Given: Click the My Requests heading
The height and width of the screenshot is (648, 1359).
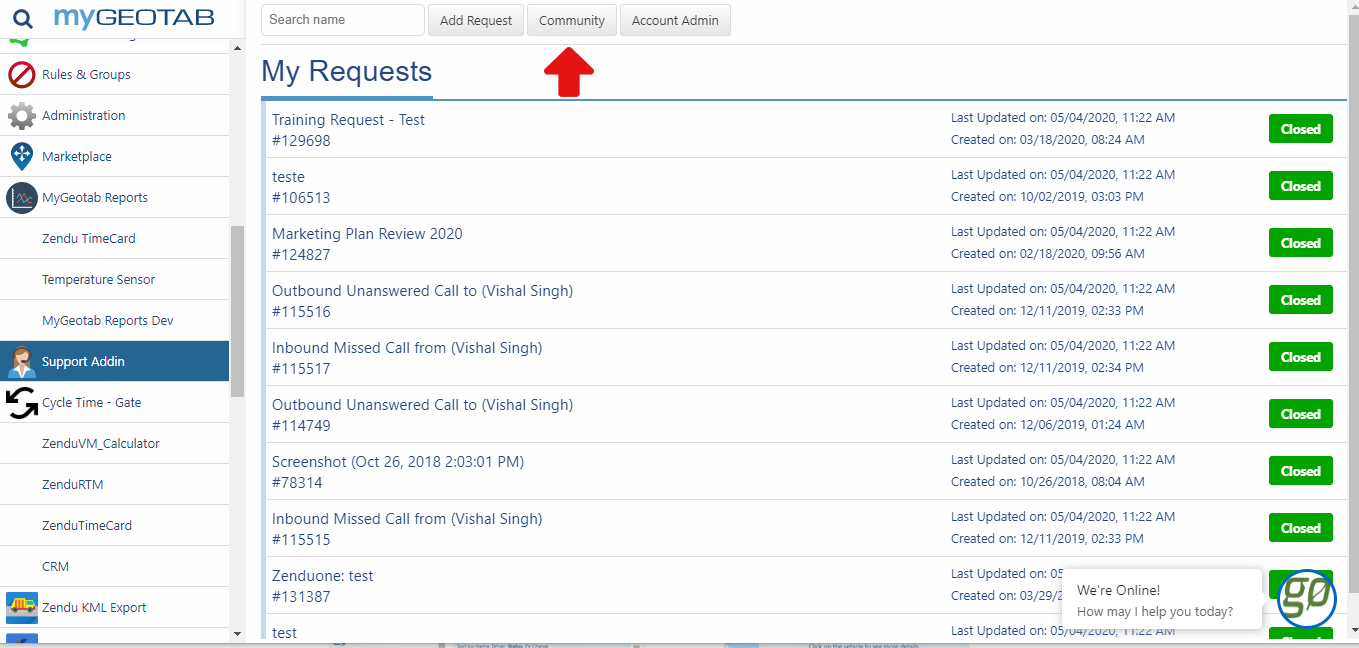Looking at the screenshot, I should pyautogui.click(x=347, y=71).
